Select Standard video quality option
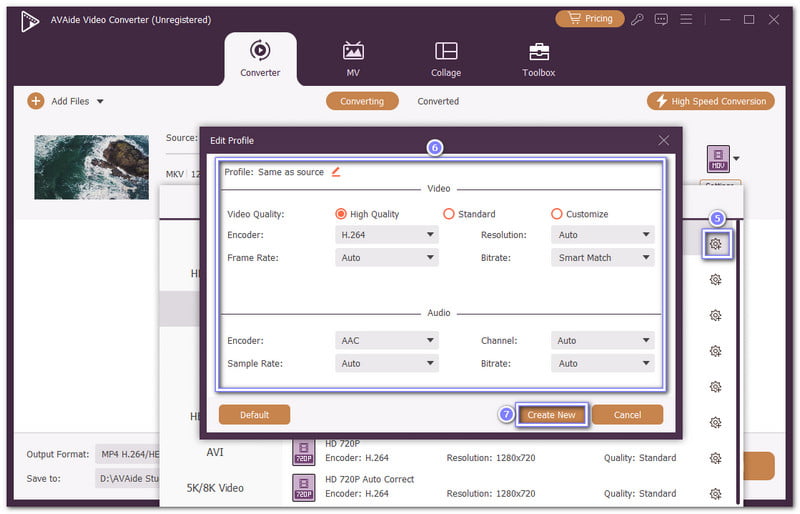 click(469, 214)
